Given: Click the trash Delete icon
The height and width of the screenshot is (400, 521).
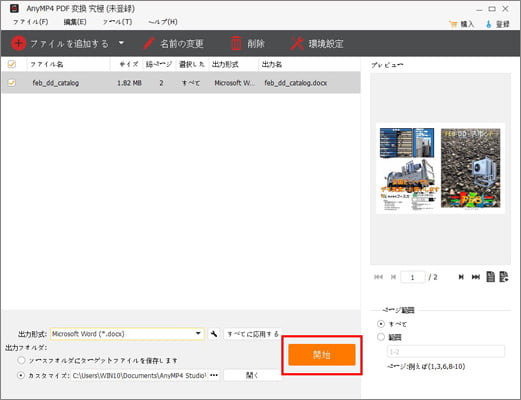Looking at the screenshot, I should [236, 43].
